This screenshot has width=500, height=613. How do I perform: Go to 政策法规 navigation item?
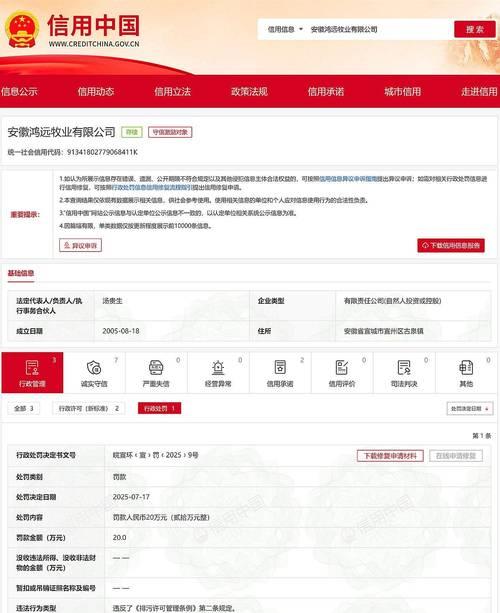click(249, 91)
